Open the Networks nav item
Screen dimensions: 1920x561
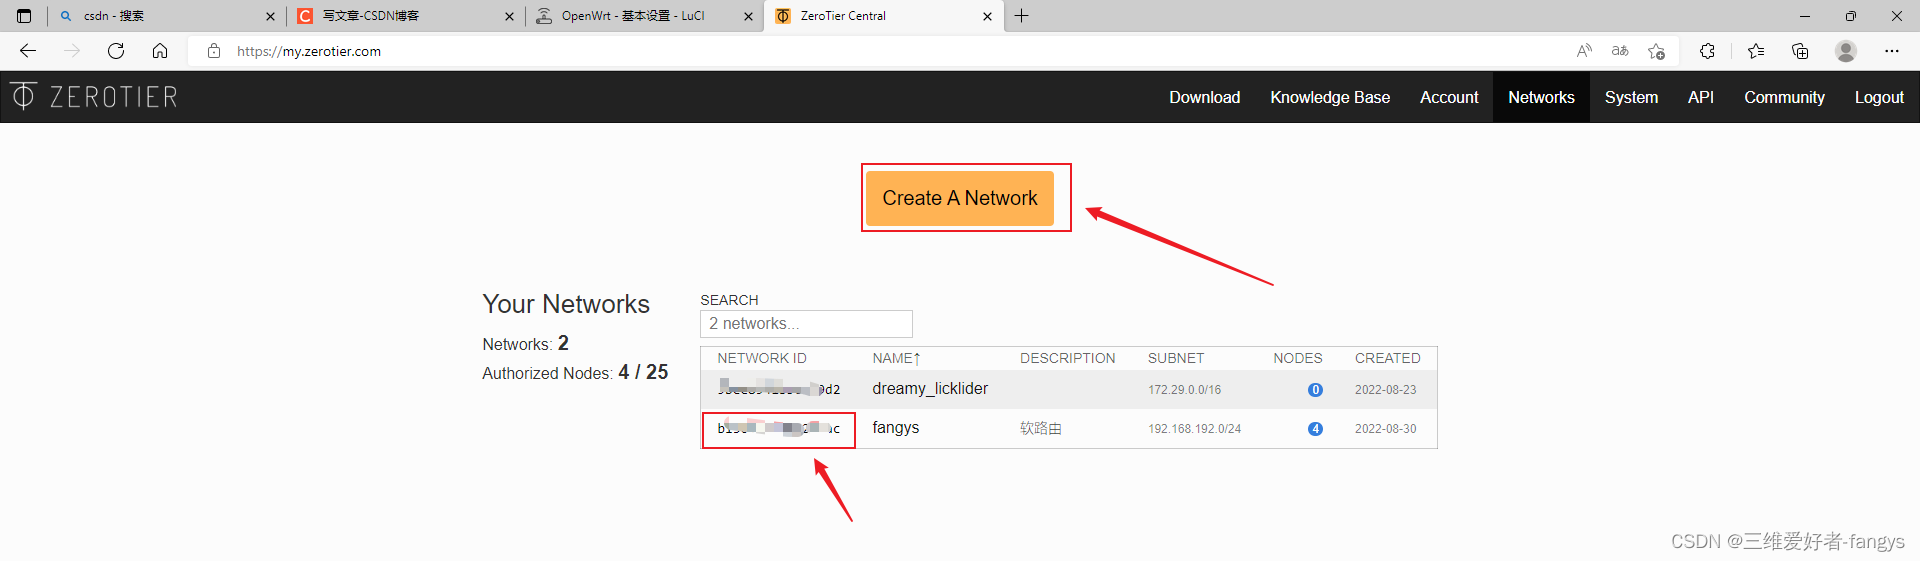[x=1541, y=97]
